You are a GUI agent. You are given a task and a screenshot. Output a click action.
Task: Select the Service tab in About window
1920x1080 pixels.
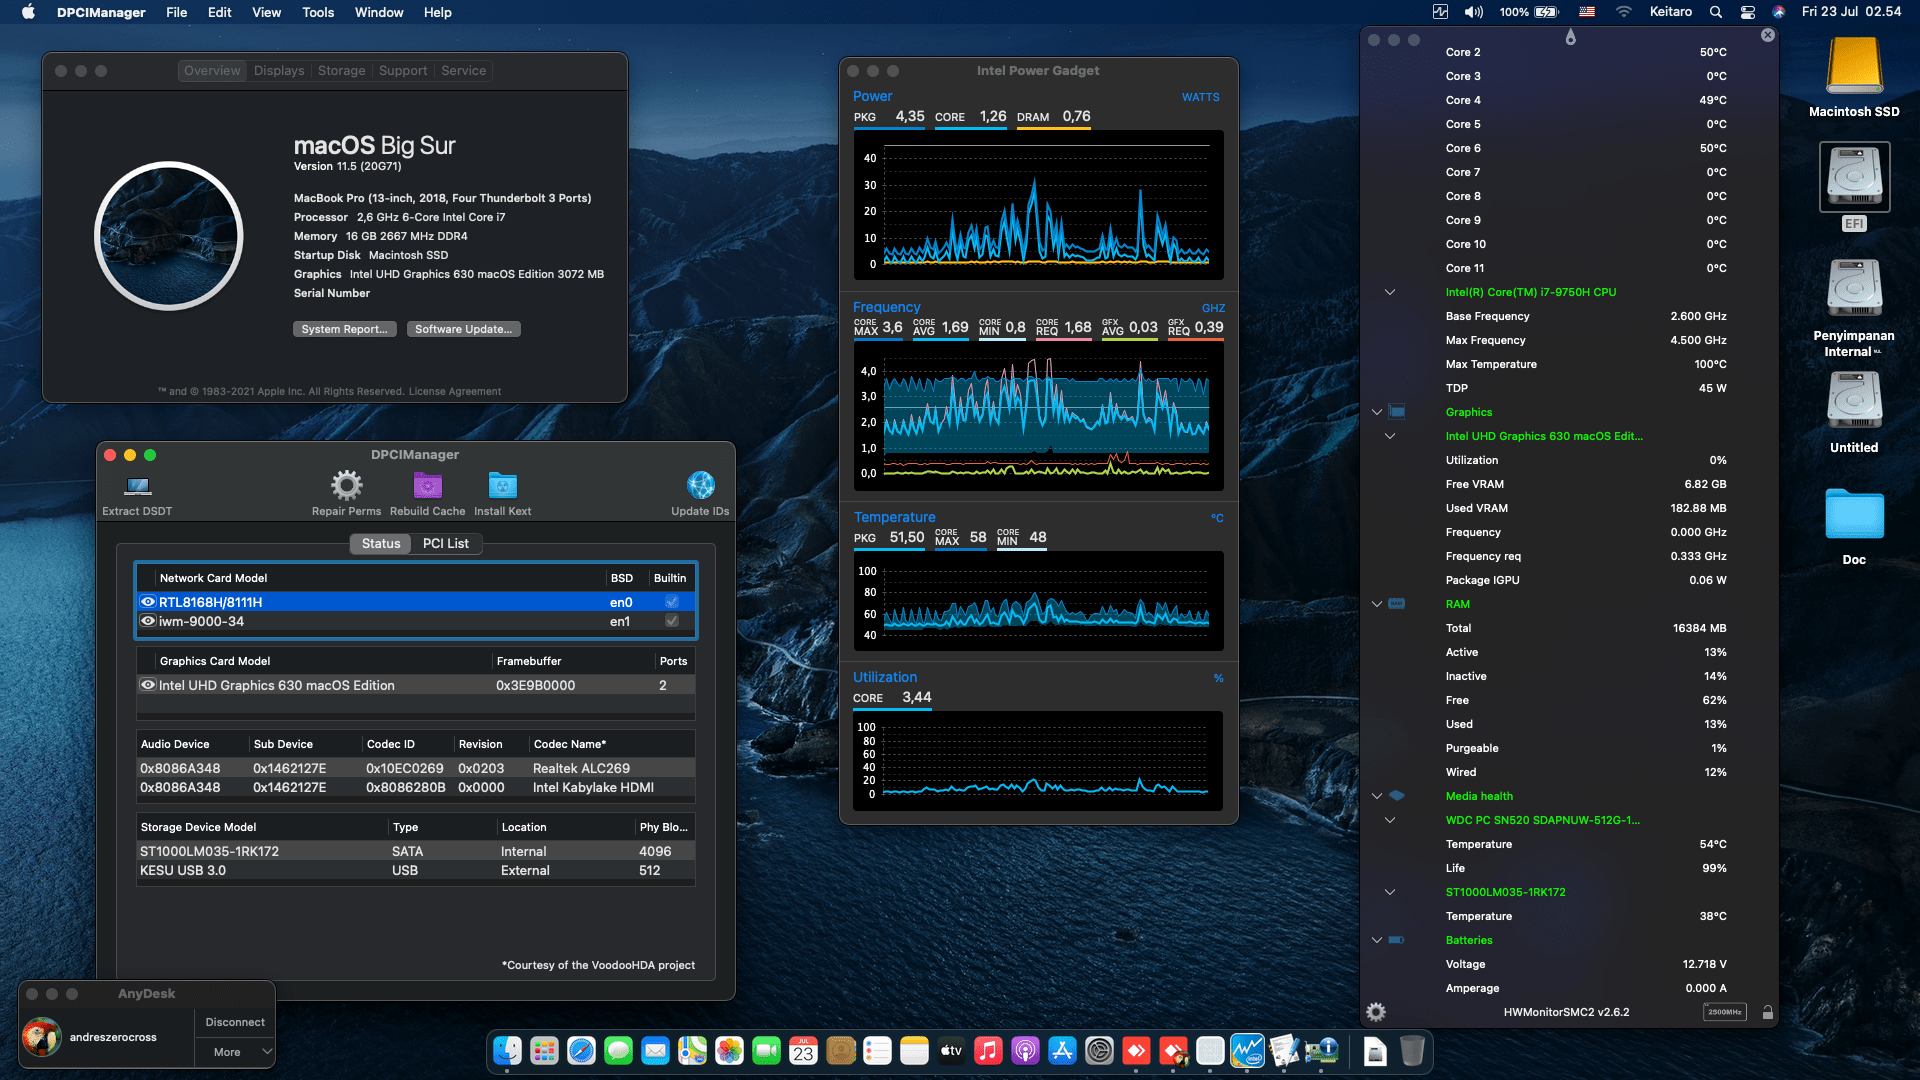[x=464, y=71]
